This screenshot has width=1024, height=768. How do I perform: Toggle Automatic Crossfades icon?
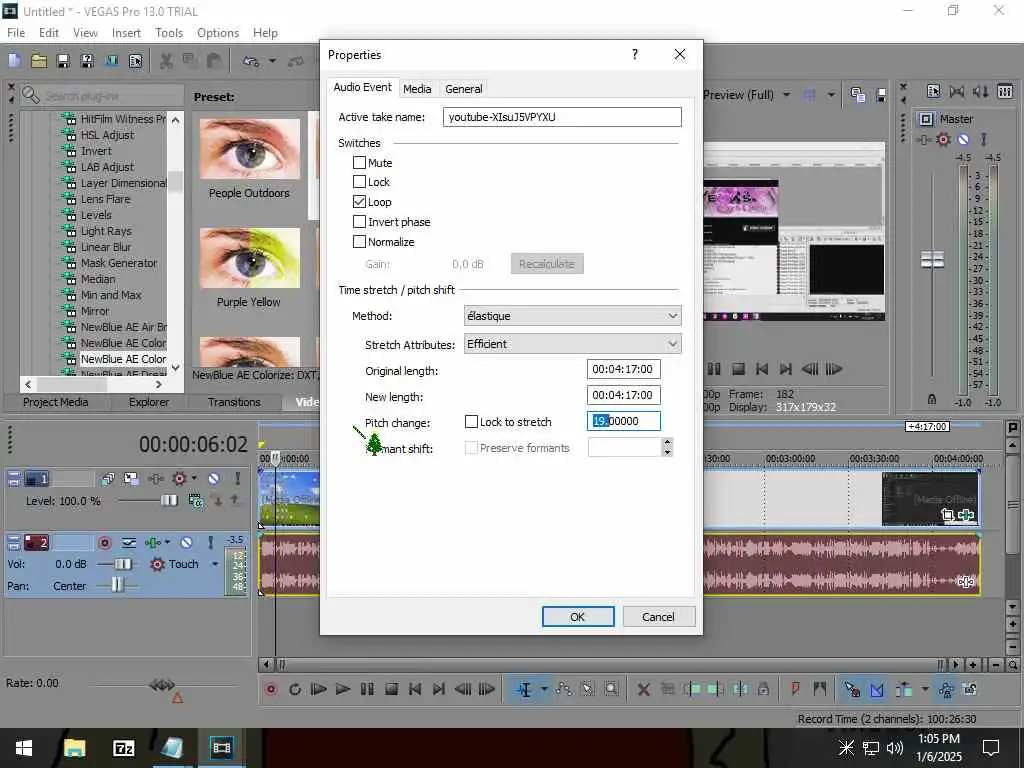pos(877,689)
